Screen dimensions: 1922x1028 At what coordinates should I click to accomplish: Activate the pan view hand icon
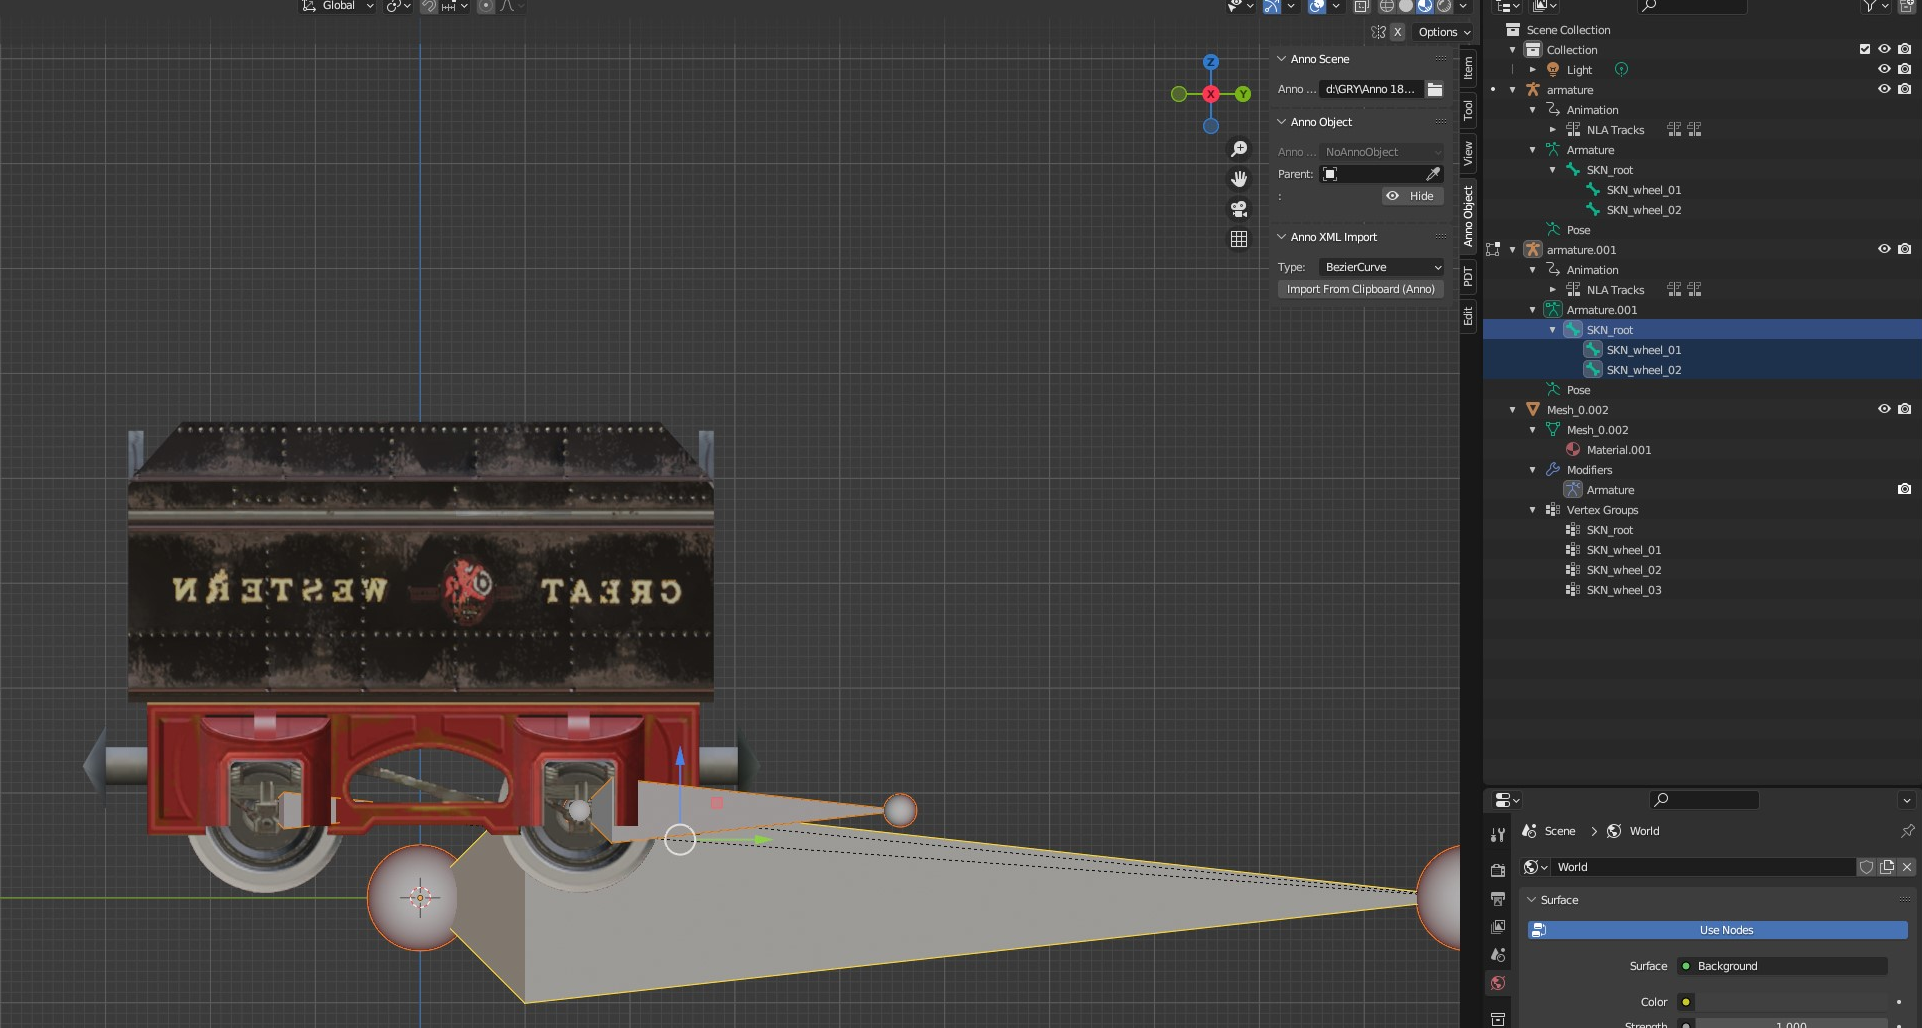[x=1239, y=179]
